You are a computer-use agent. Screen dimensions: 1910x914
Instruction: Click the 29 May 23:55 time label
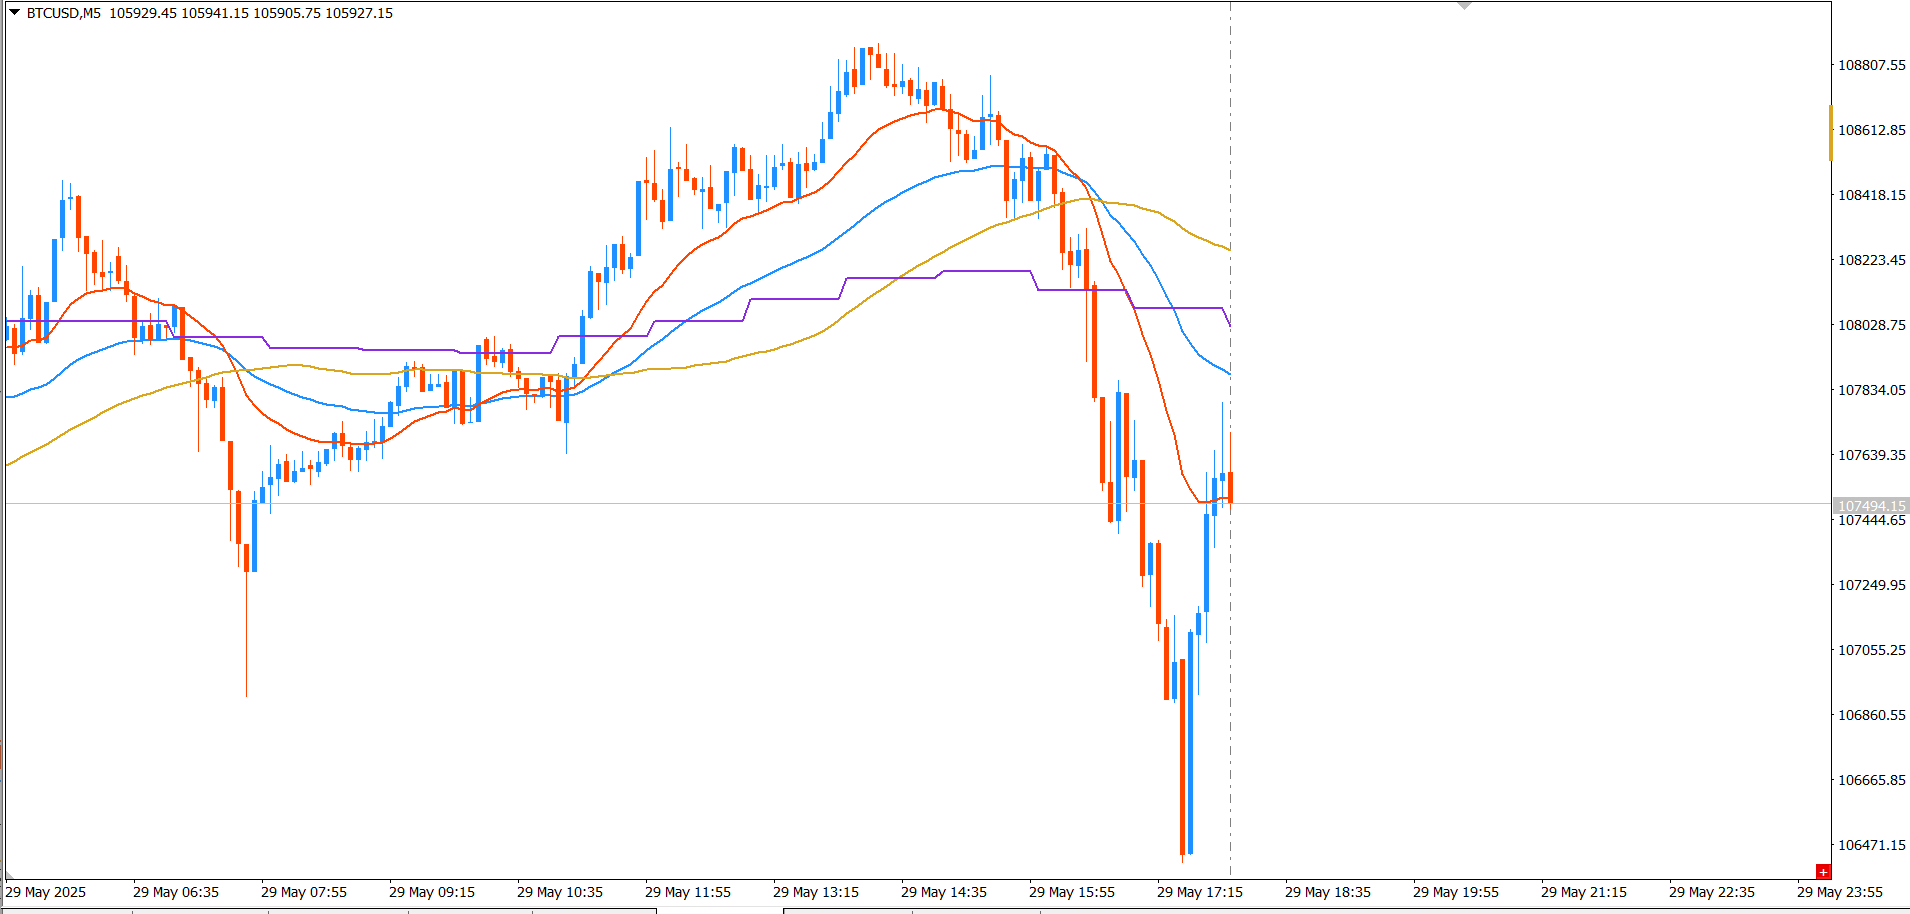(x=1839, y=892)
